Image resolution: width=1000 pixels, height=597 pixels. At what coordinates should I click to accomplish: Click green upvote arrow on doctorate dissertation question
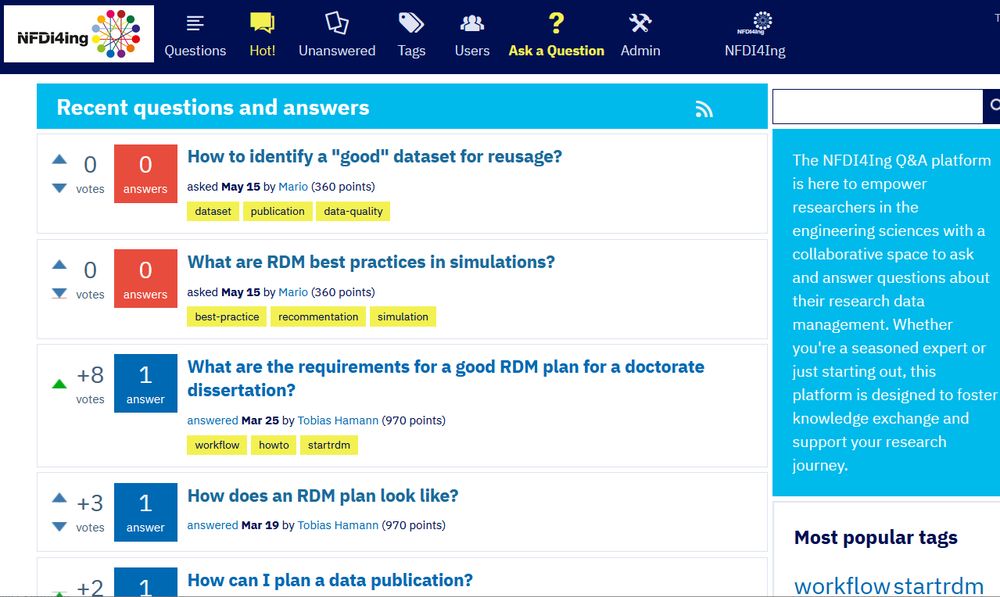point(59,383)
